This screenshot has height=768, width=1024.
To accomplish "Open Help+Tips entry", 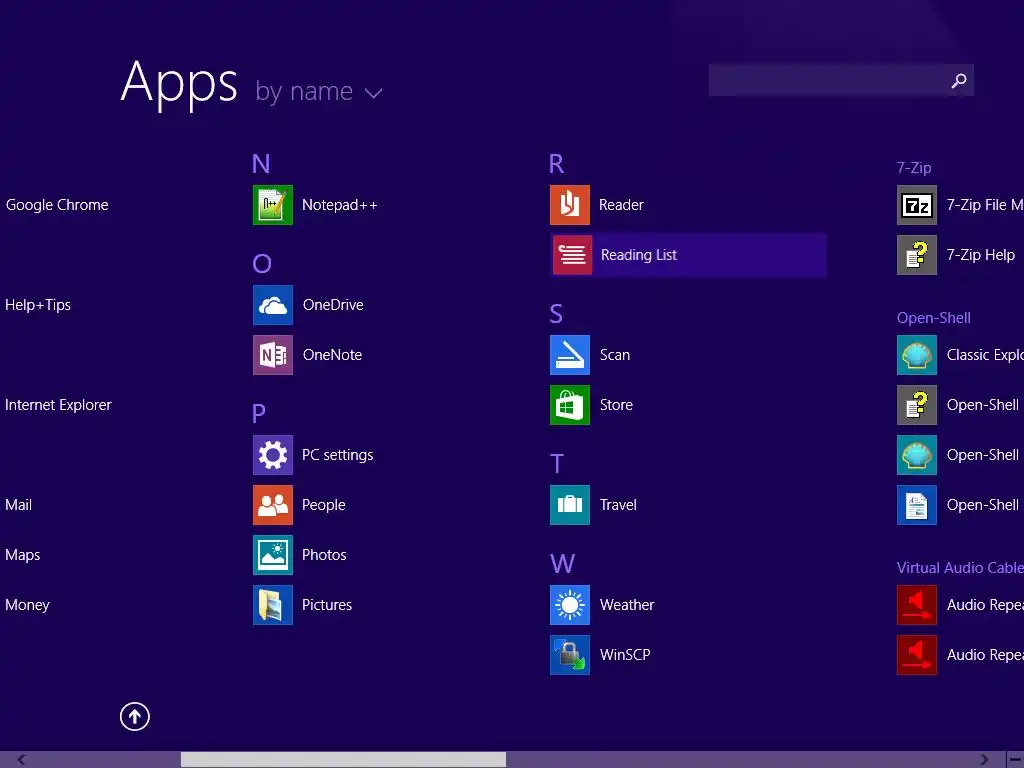I will tap(38, 305).
